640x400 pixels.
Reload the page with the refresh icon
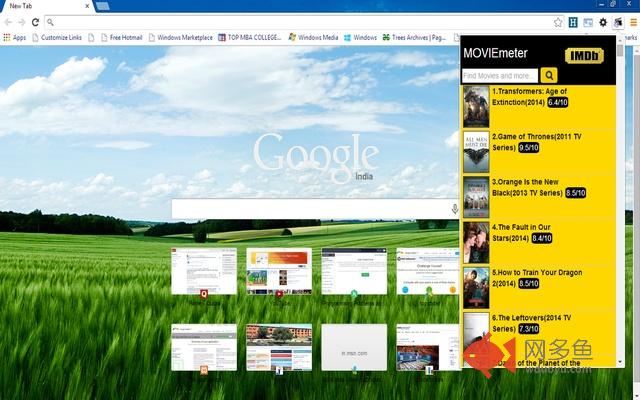35,22
